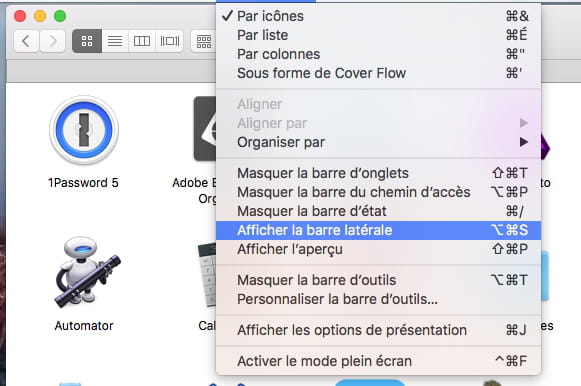Switch to list view in toolbar
This screenshot has height=386, width=581.
pyautogui.click(x=115, y=41)
